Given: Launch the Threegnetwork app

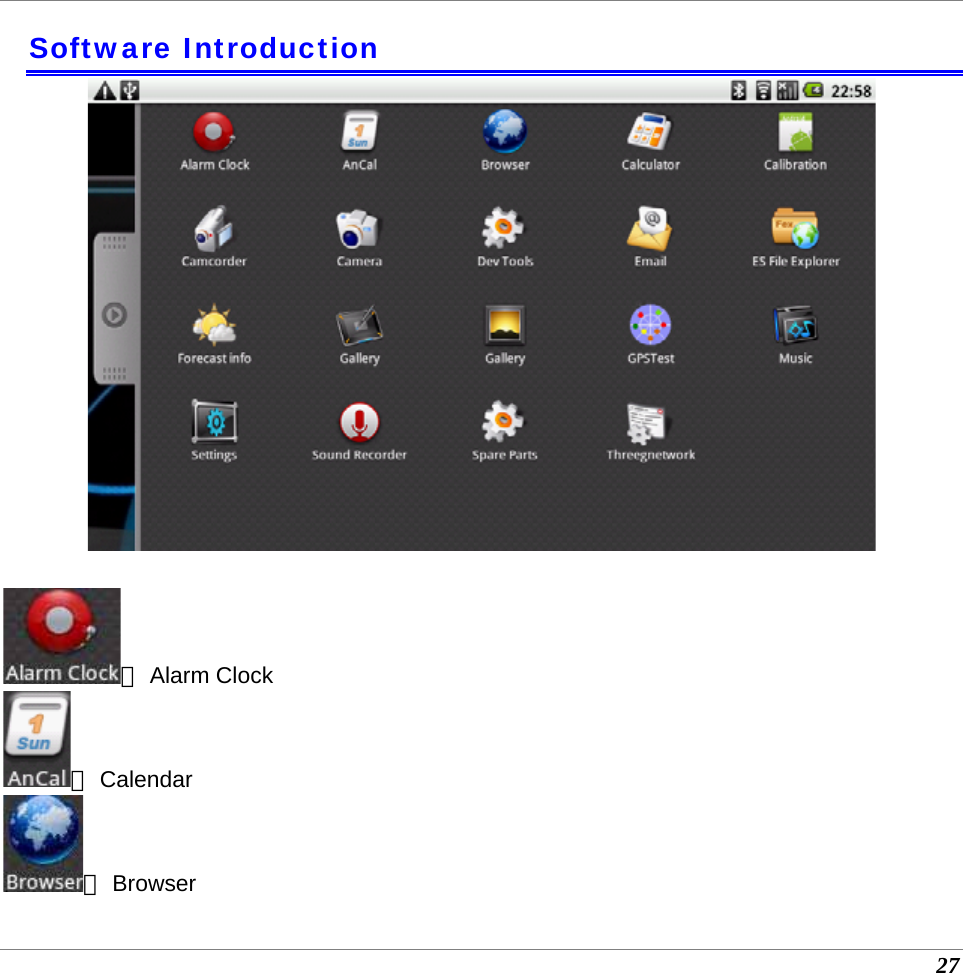Looking at the screenshot, I should coord(649,421).
